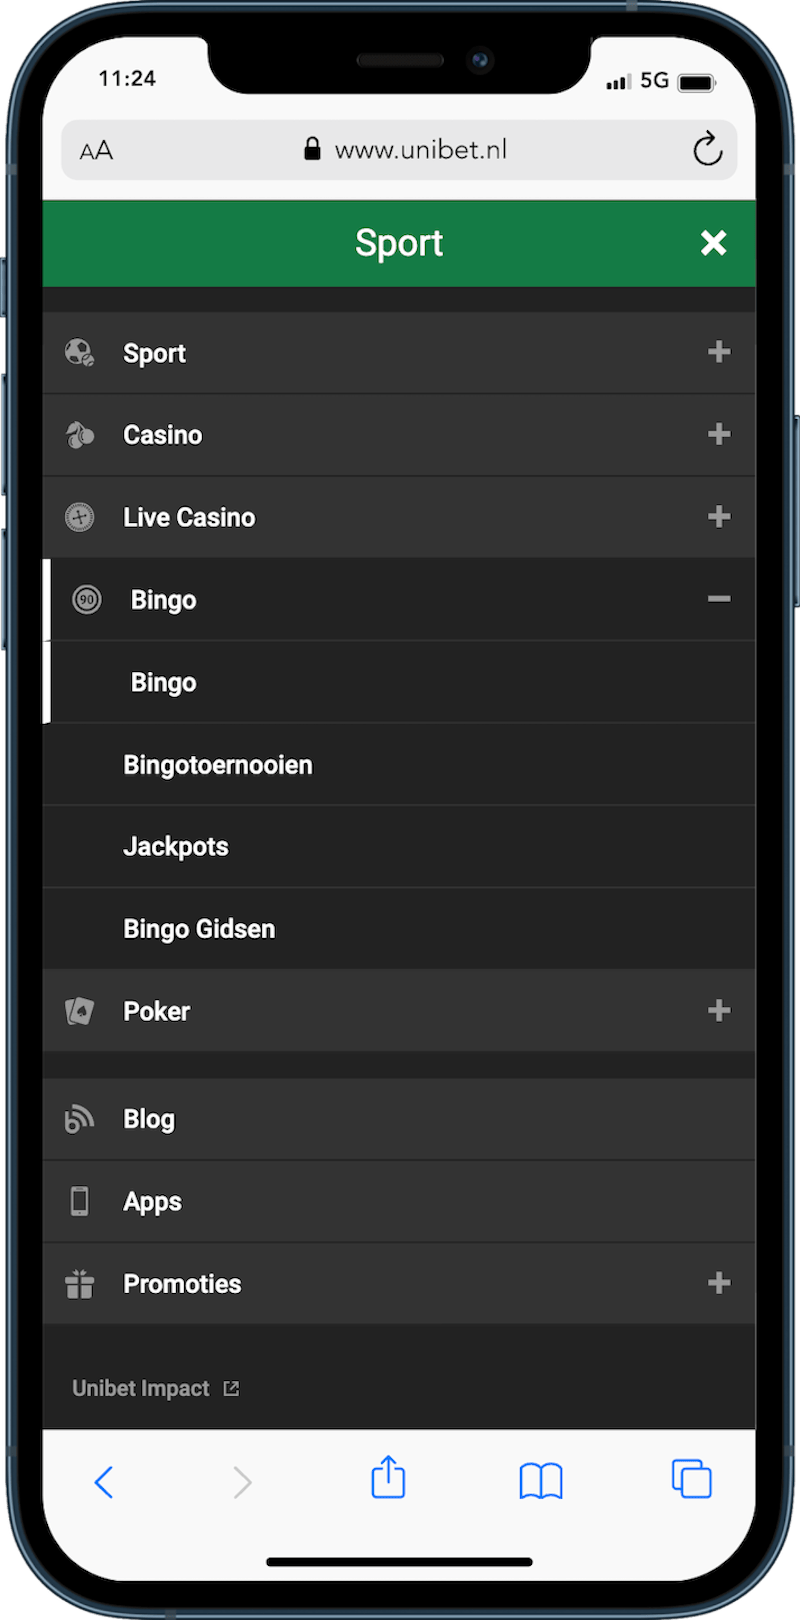Click the Poker cards icon
Viewport: 800px width, 1620px height.
tap(80, 1011)
